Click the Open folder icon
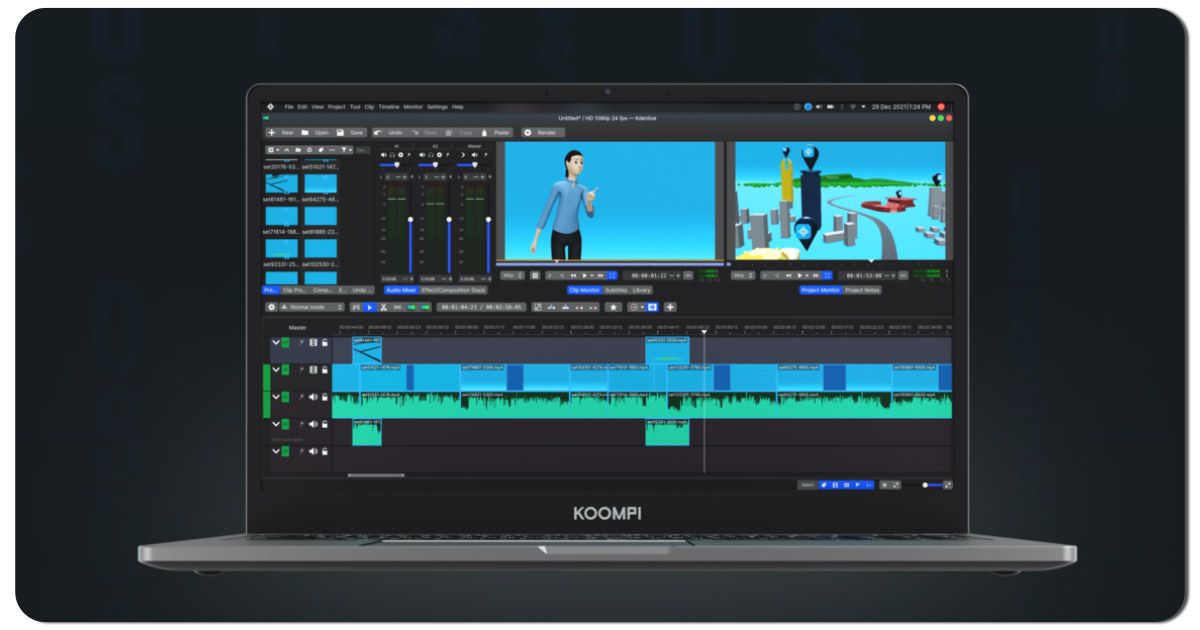1200x630 pixels. (305, 132)
